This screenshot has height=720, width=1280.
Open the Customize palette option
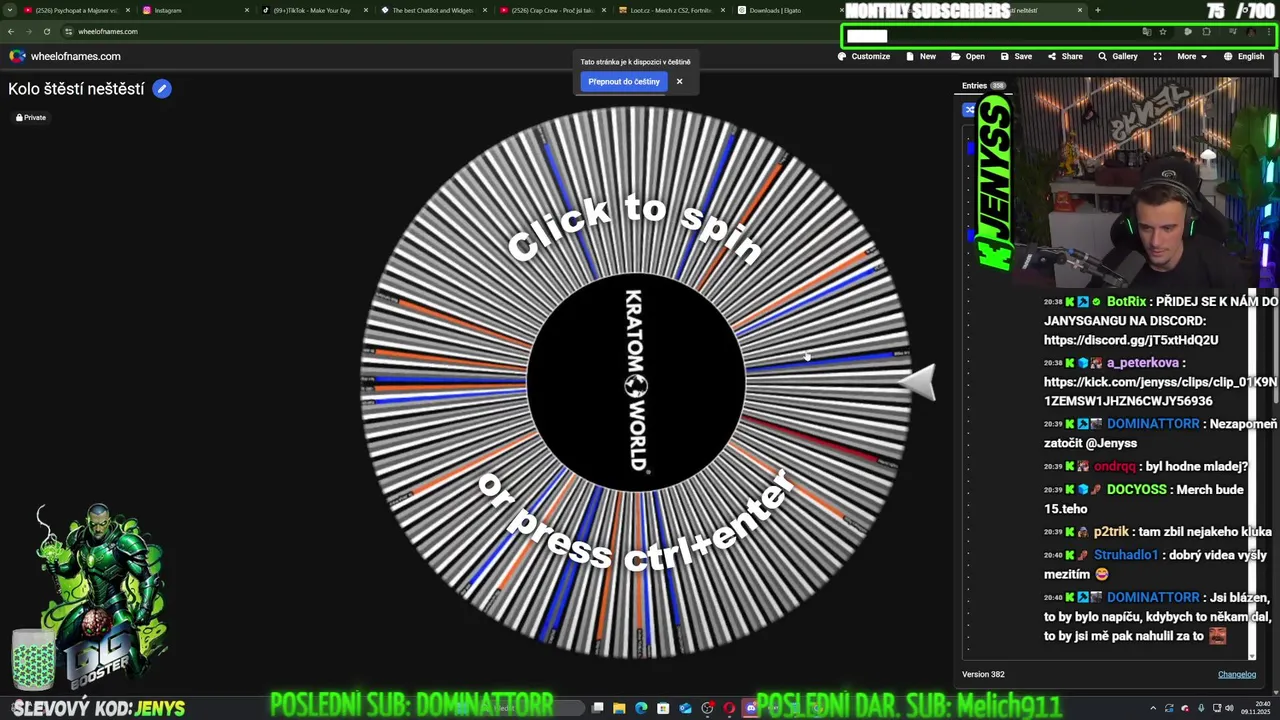coord(864,56)
